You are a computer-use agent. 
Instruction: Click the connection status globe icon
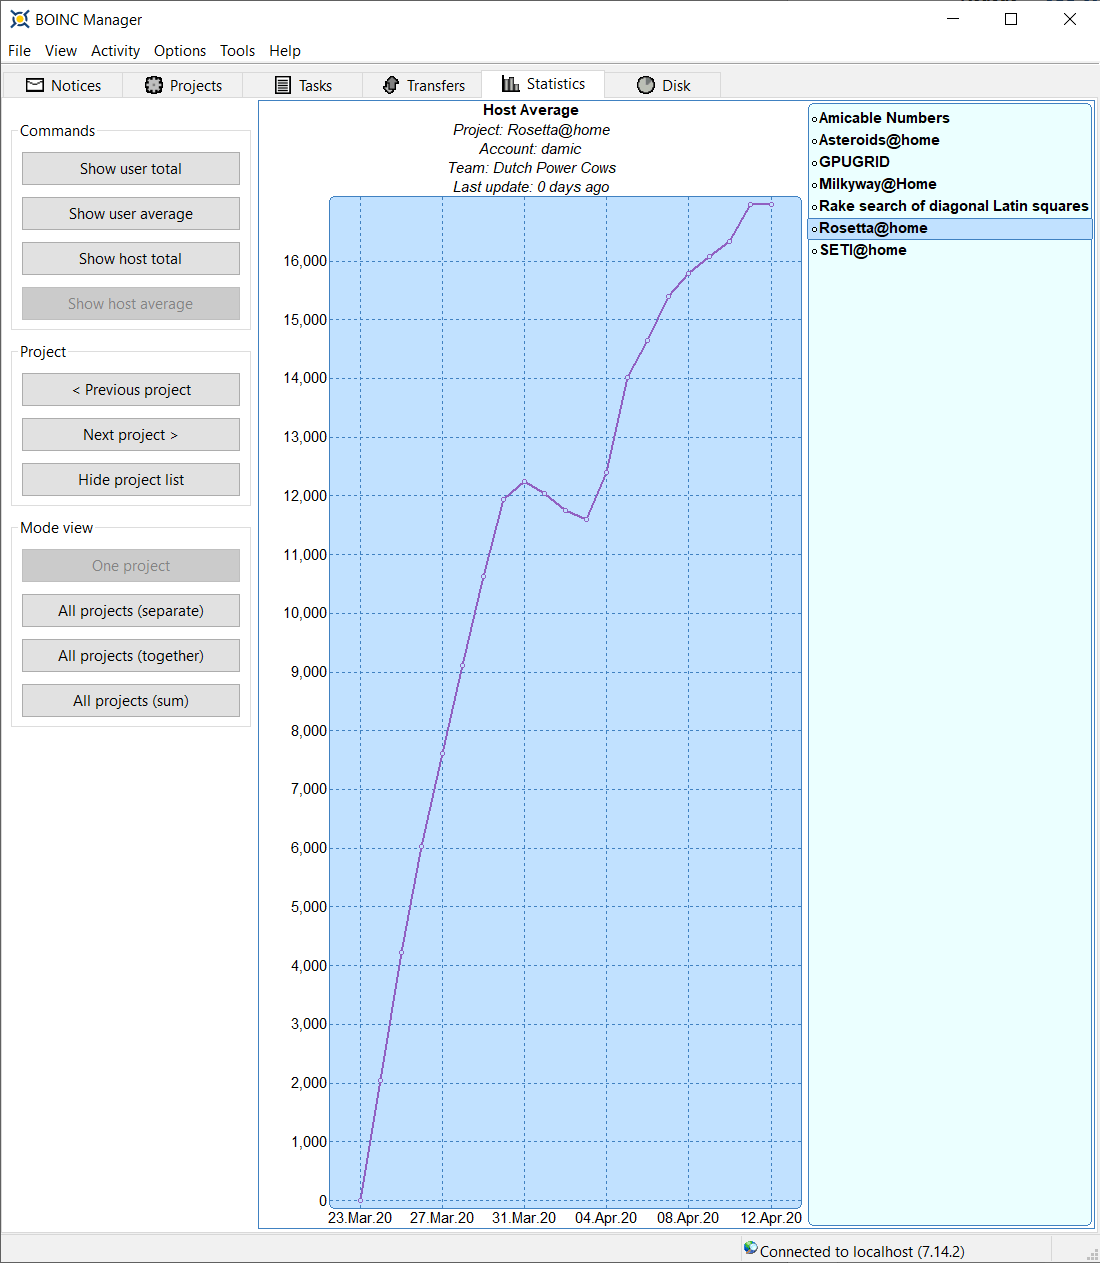click(x=750, y=1248)
